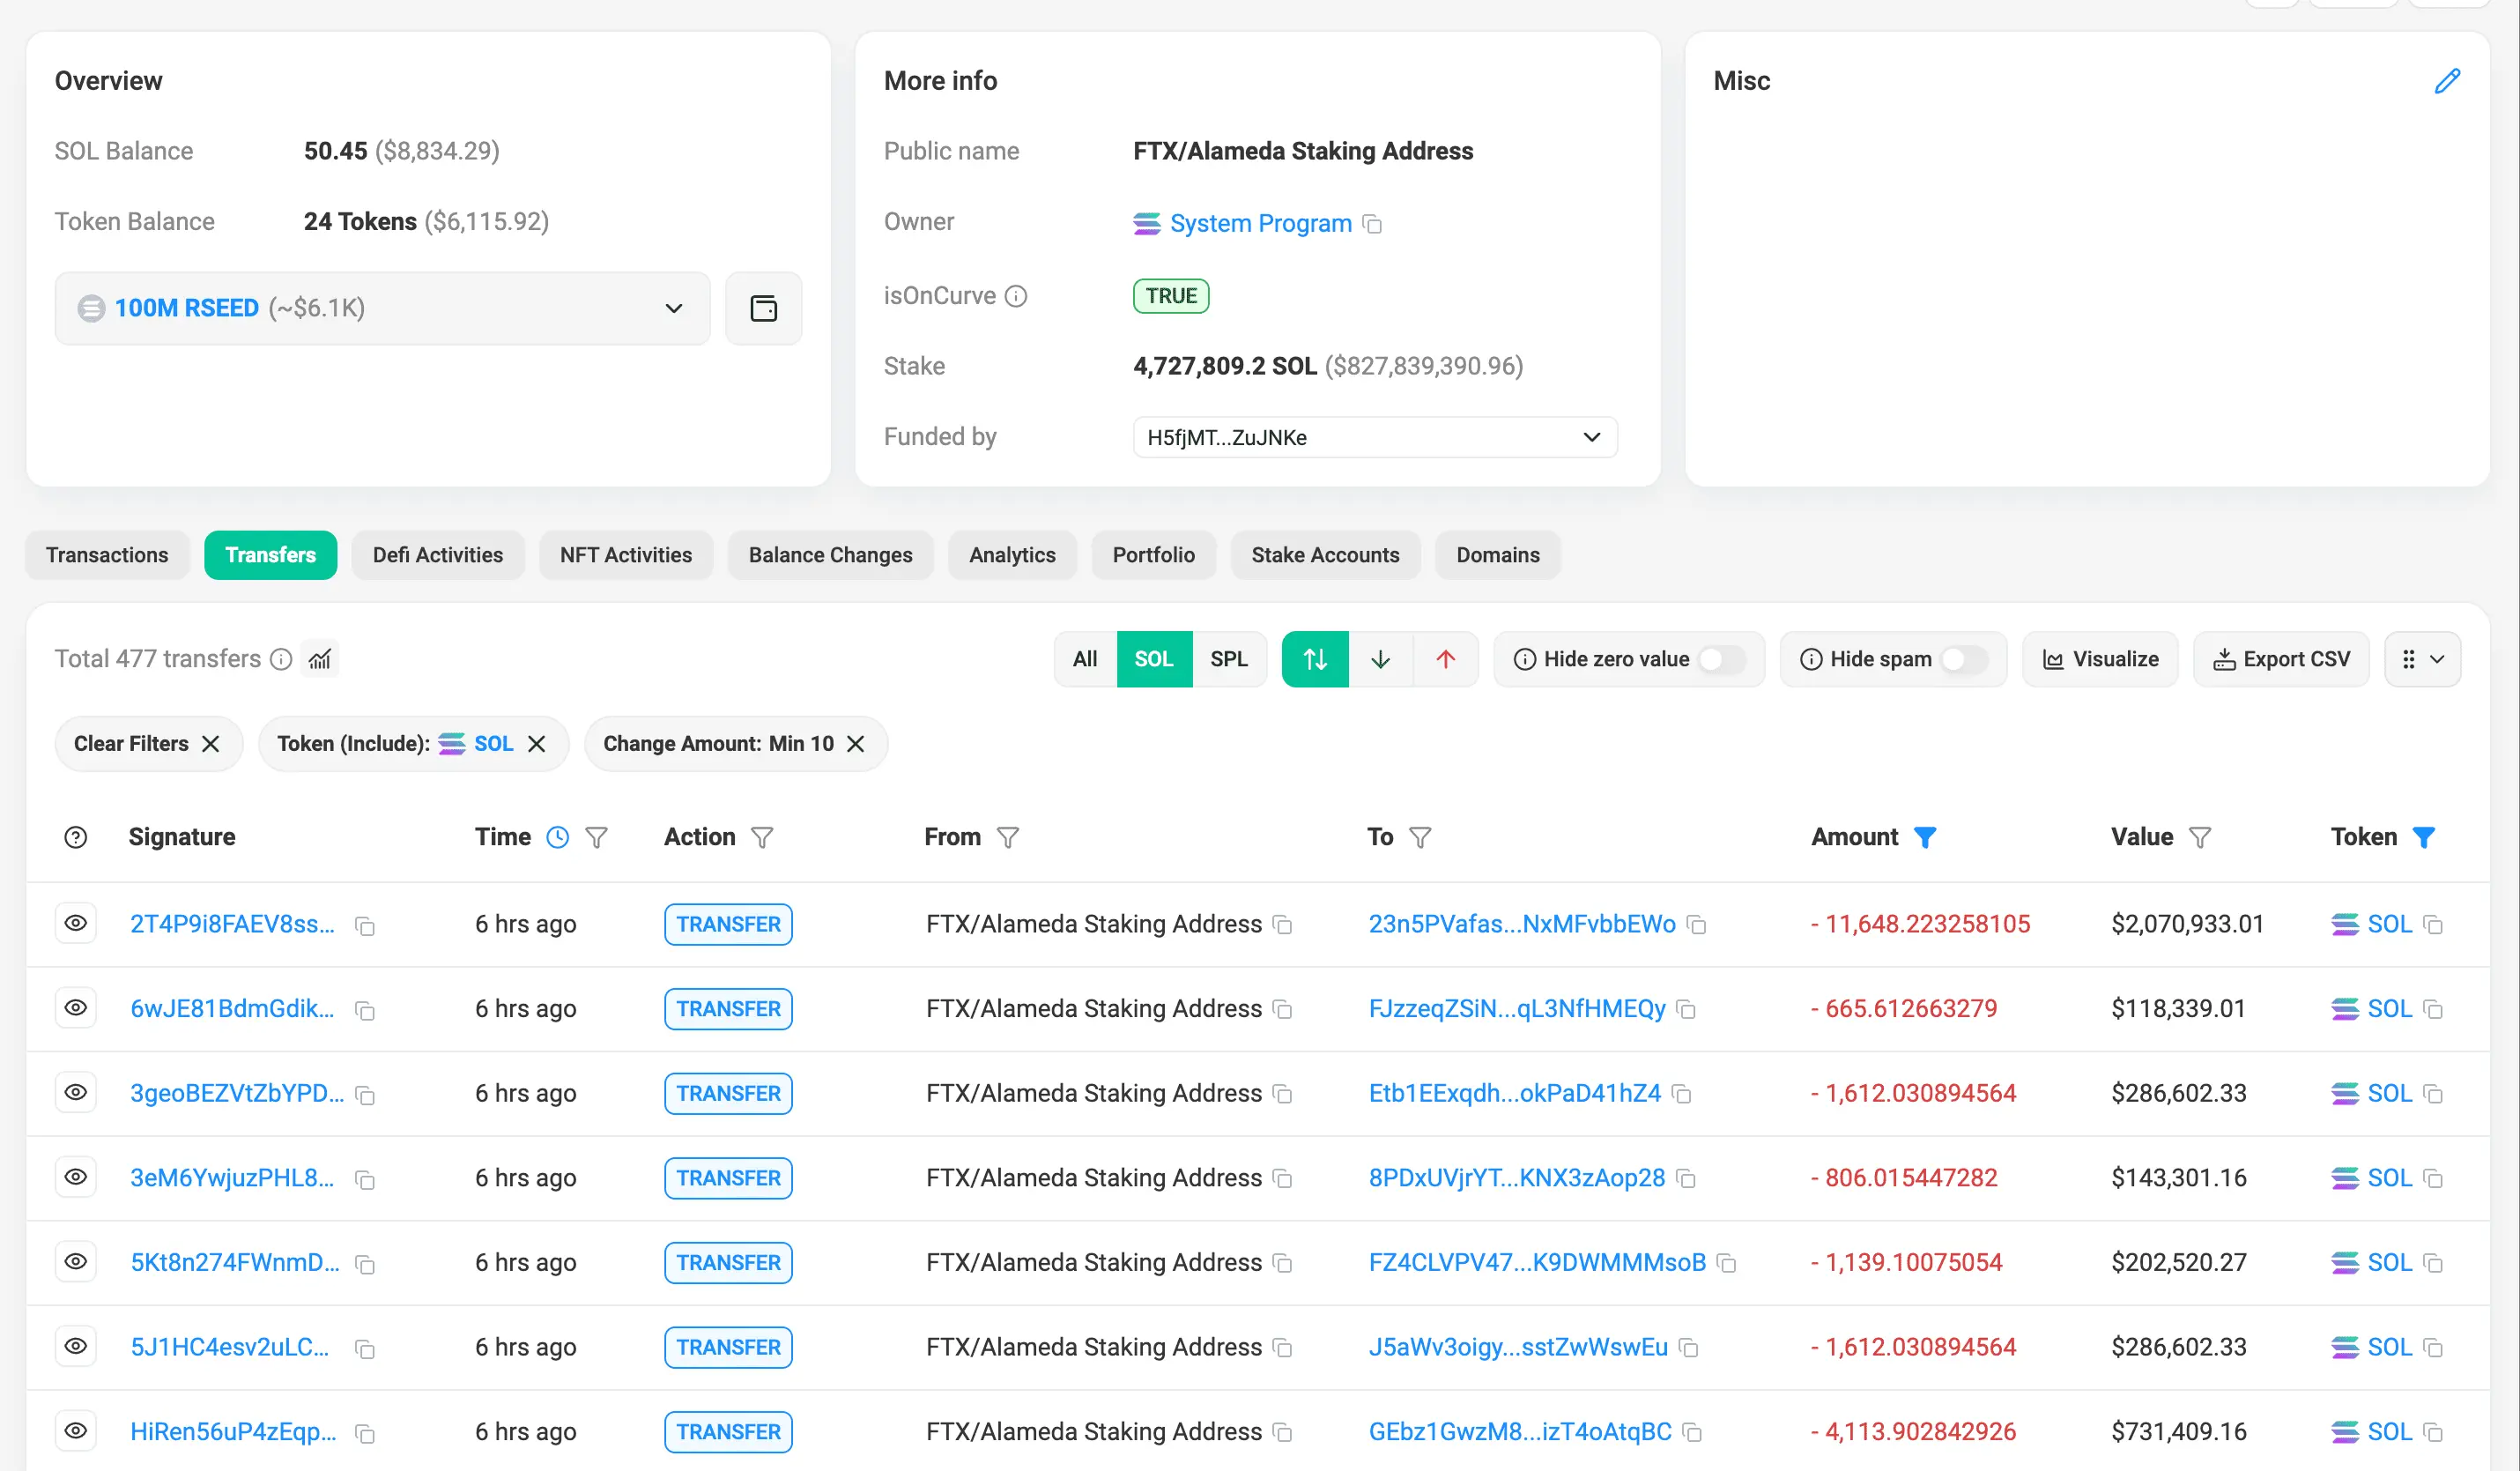Select the SOL token type filter button

[1154, 659]
